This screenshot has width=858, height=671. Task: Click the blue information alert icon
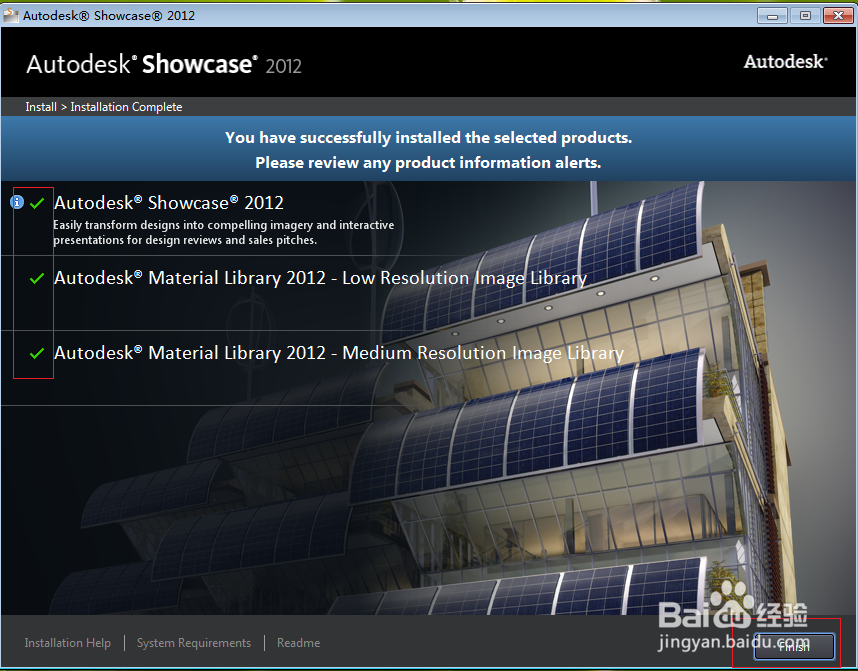pyautogui.click(x=17, y=203)
